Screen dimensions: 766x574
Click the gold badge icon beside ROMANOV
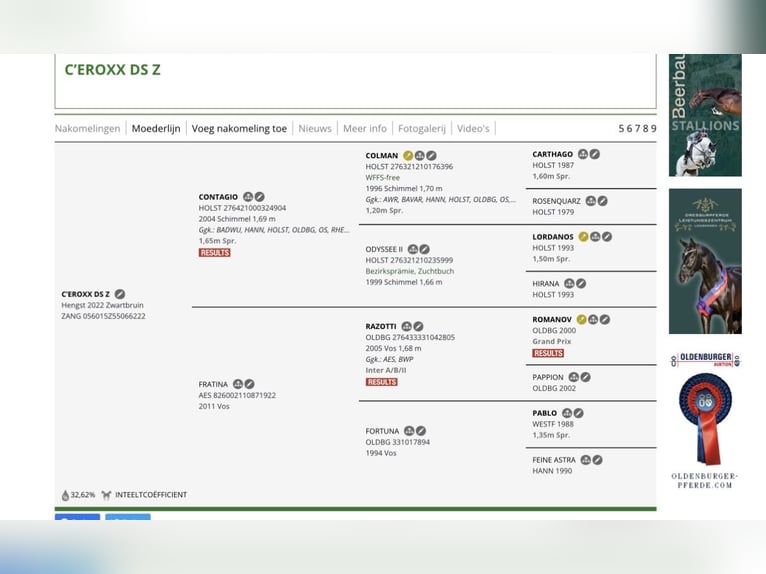[582, 319]
